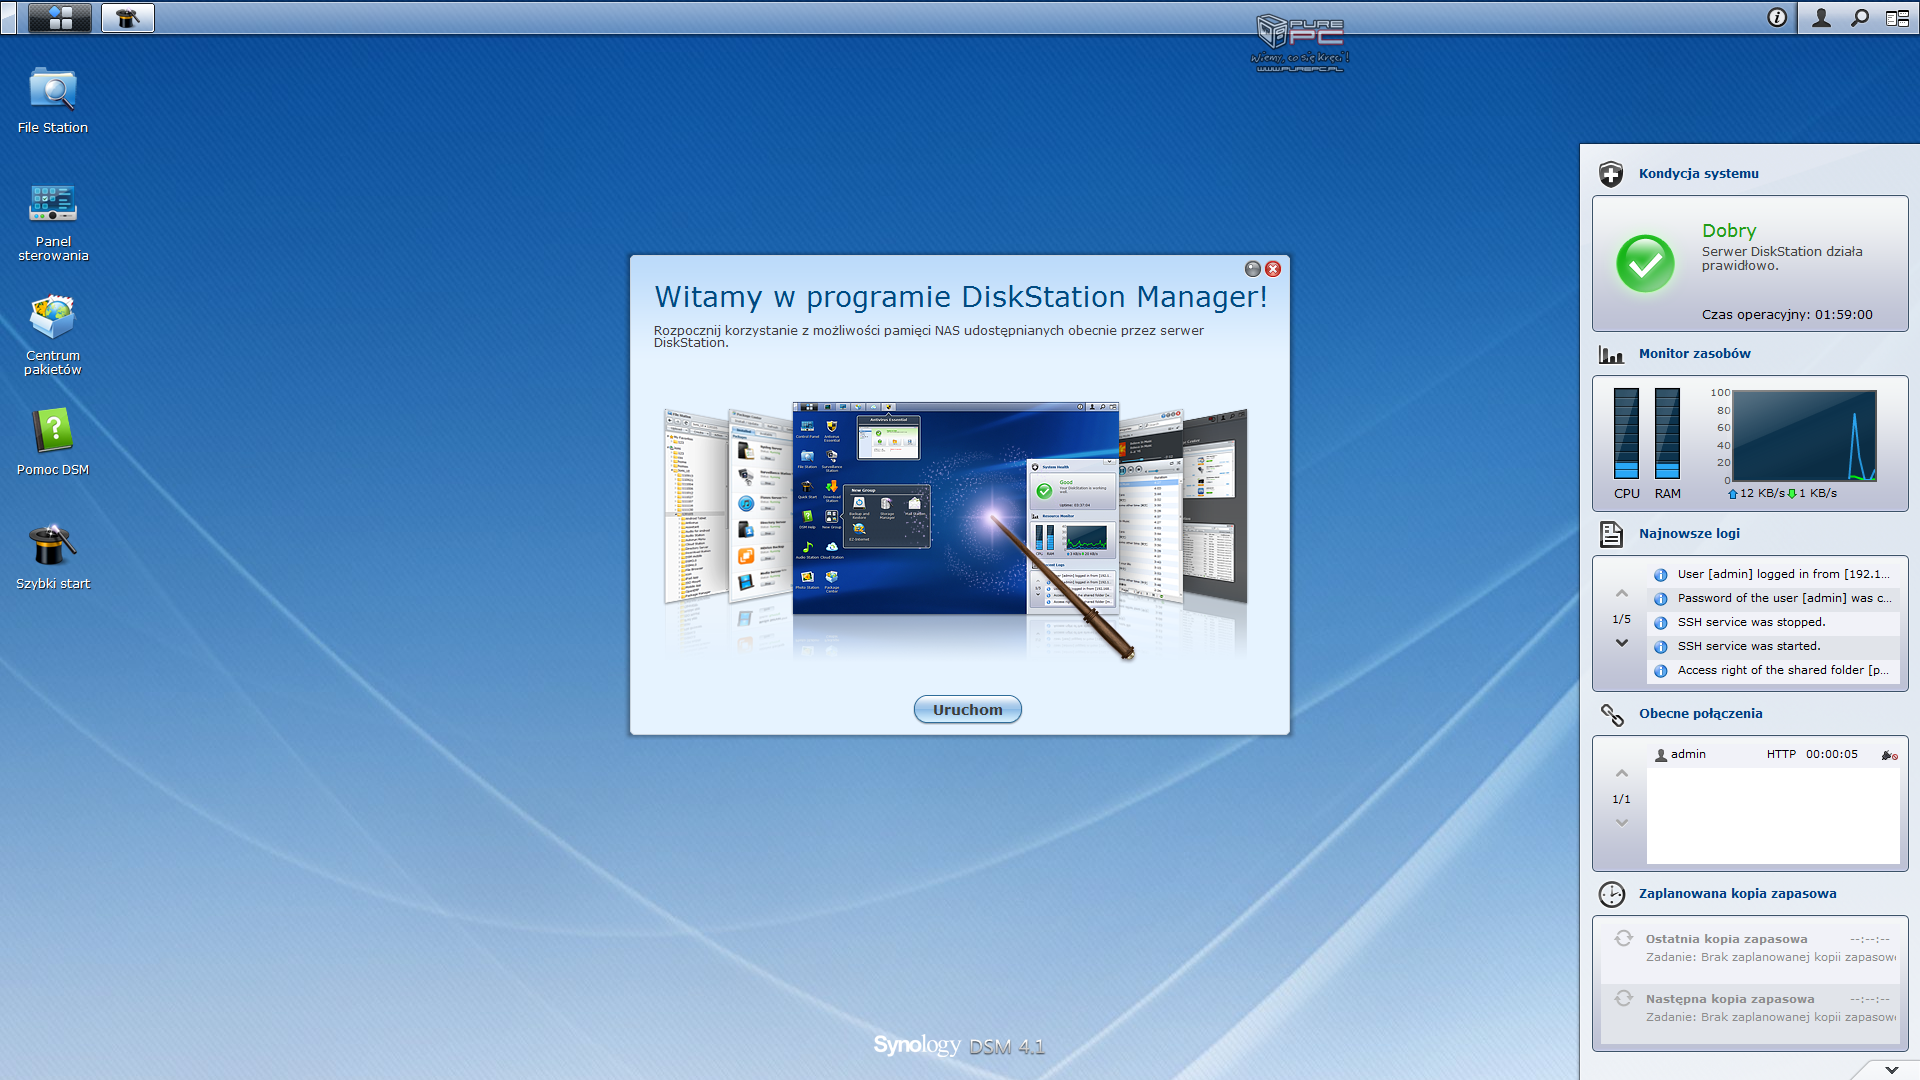
Task: Click the Zaplanowana kopia zapasowa clock icon
Action: coord(1611,894)
